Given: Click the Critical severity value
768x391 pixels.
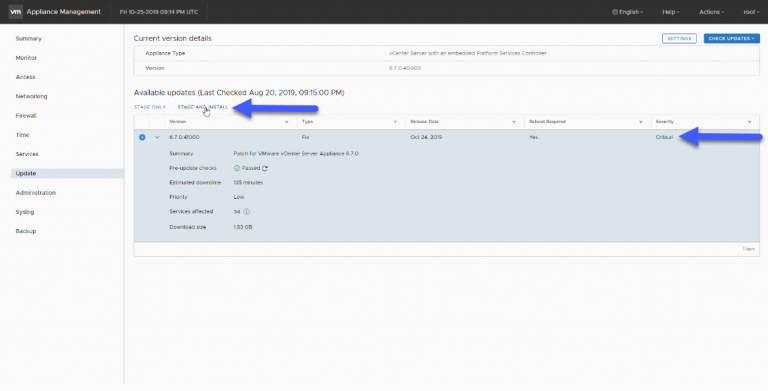Looking at the screenshot, I should [664, 137].
